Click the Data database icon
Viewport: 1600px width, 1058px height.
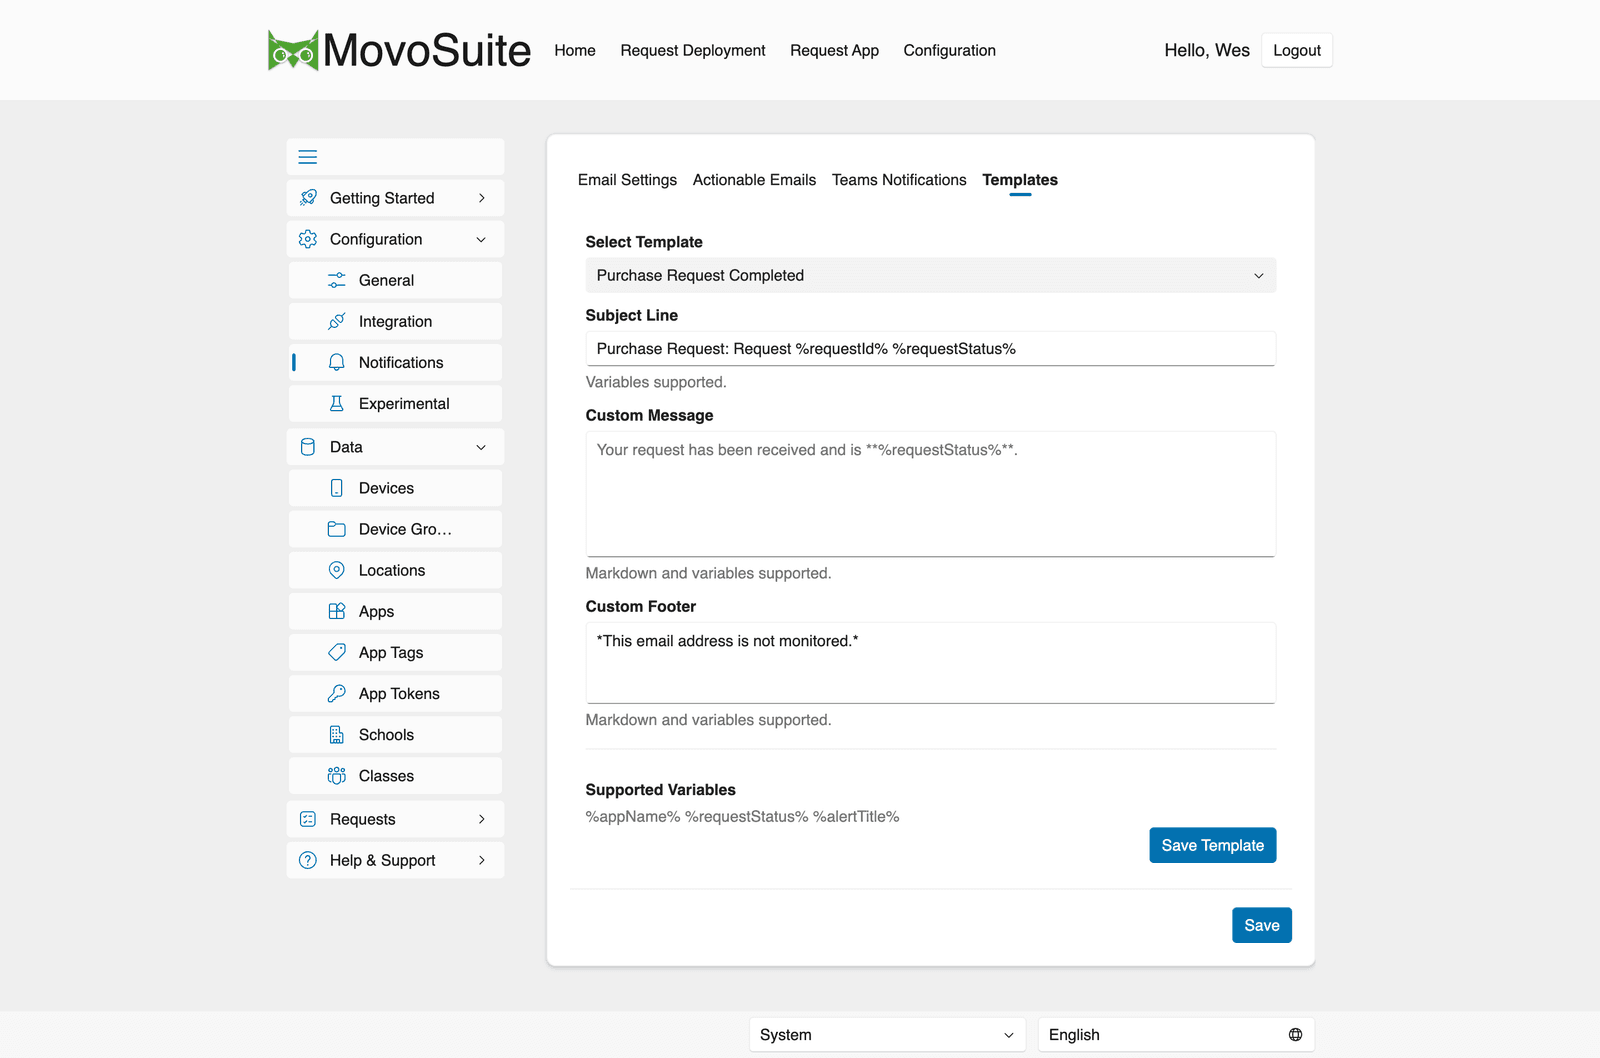click(x=308, y=447)
